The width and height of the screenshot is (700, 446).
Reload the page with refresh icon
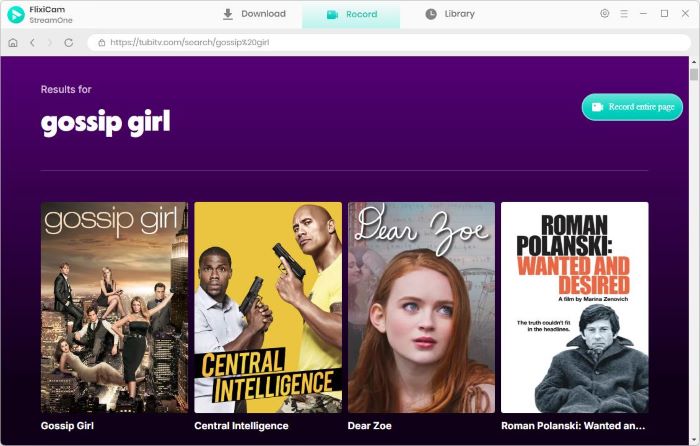tap(68, 42)
